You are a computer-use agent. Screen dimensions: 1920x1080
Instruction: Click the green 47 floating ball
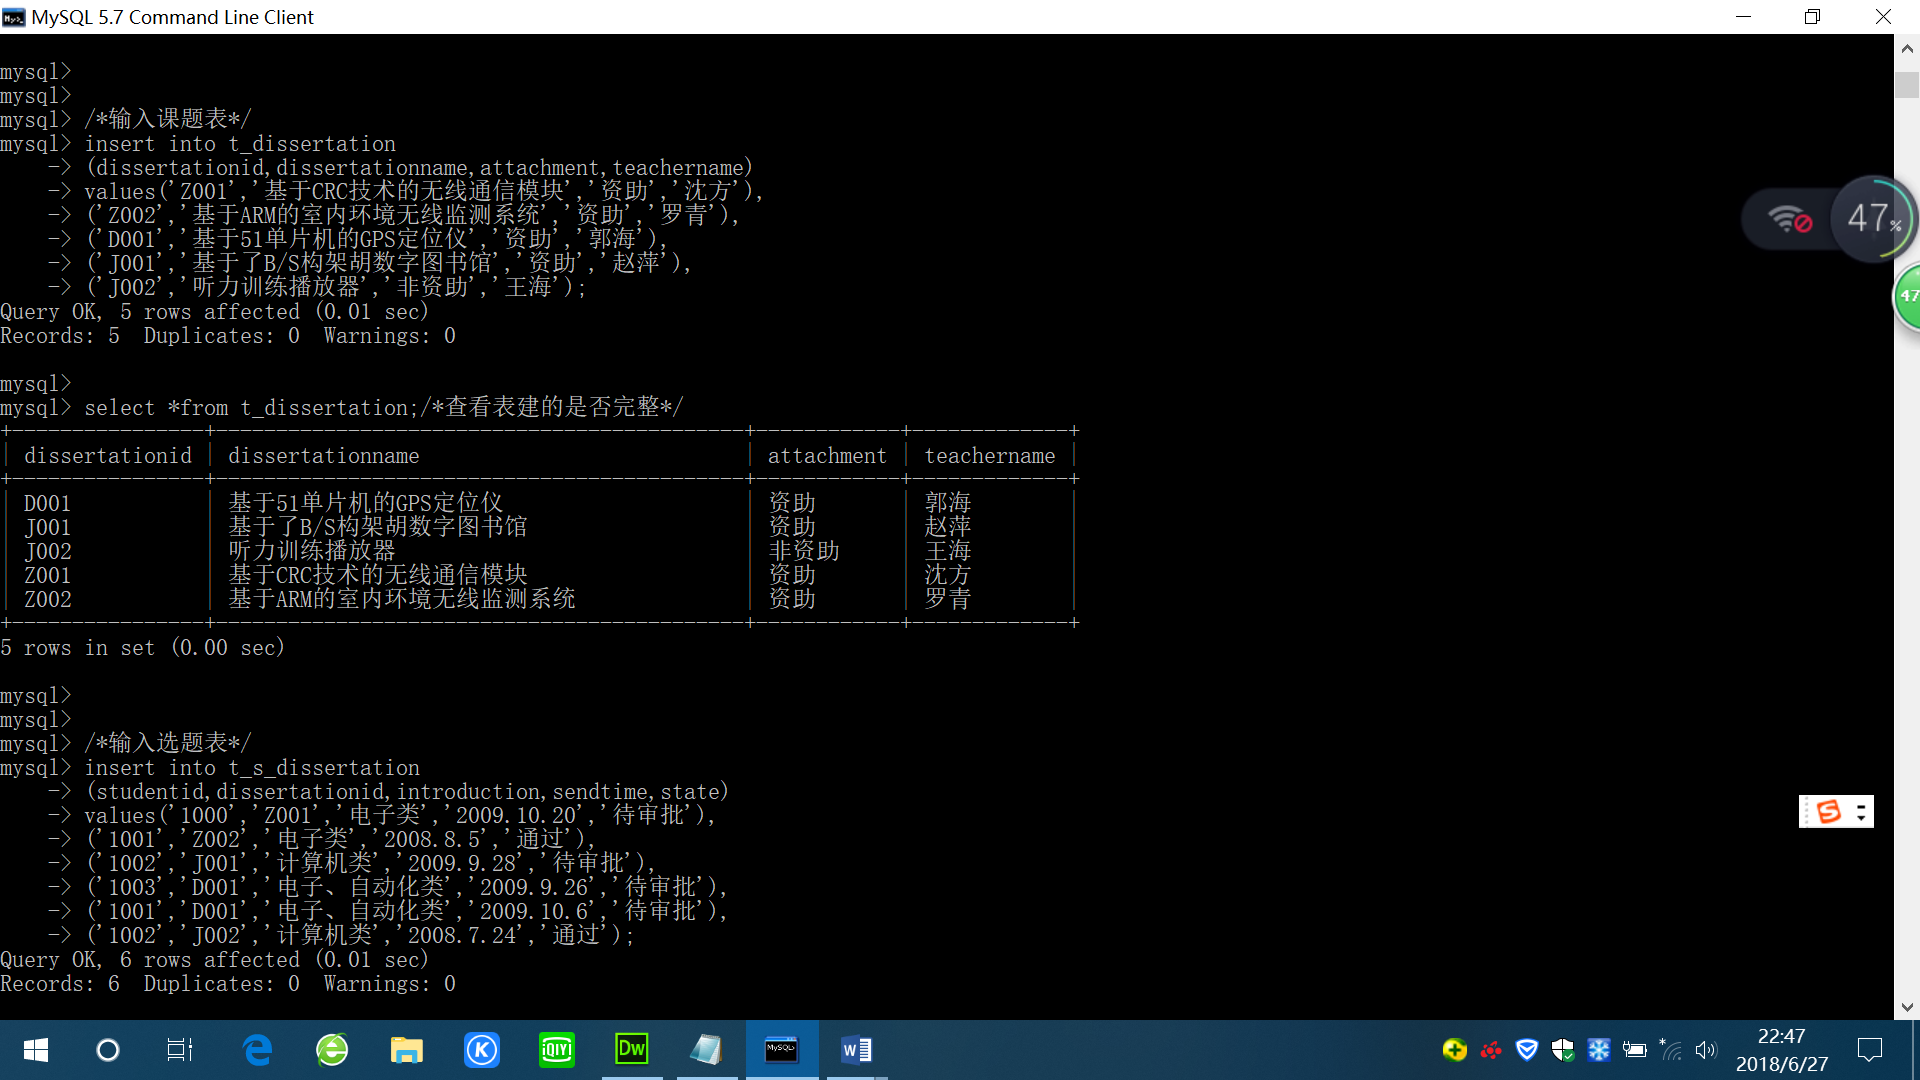1908,296
